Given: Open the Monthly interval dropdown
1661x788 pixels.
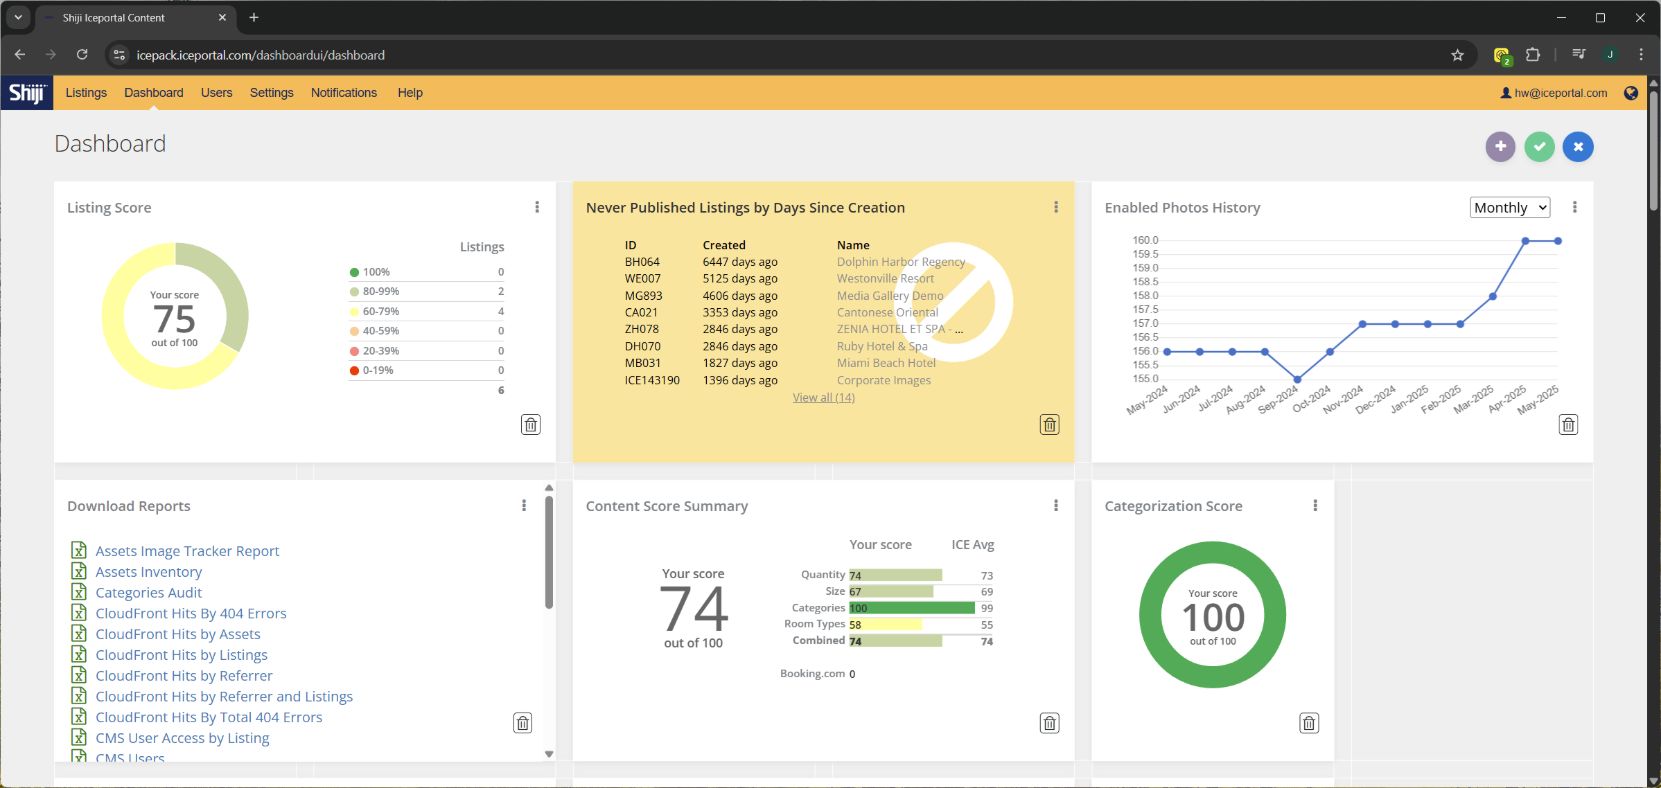Looking at the screenshot, I should (x=1509, y=208).
